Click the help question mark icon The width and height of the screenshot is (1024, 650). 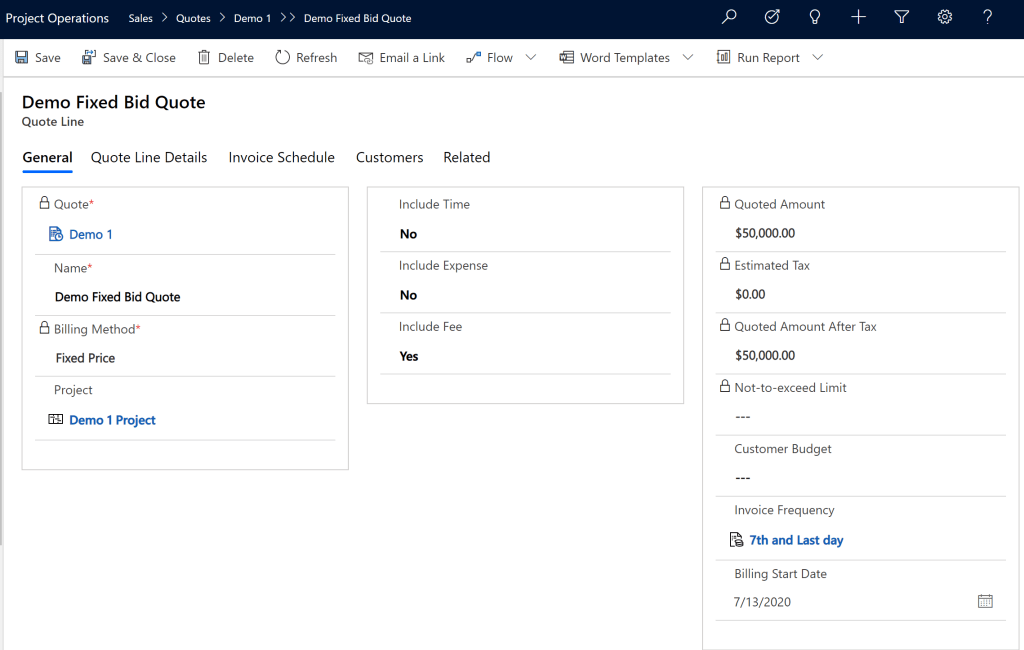coord(987,17)
